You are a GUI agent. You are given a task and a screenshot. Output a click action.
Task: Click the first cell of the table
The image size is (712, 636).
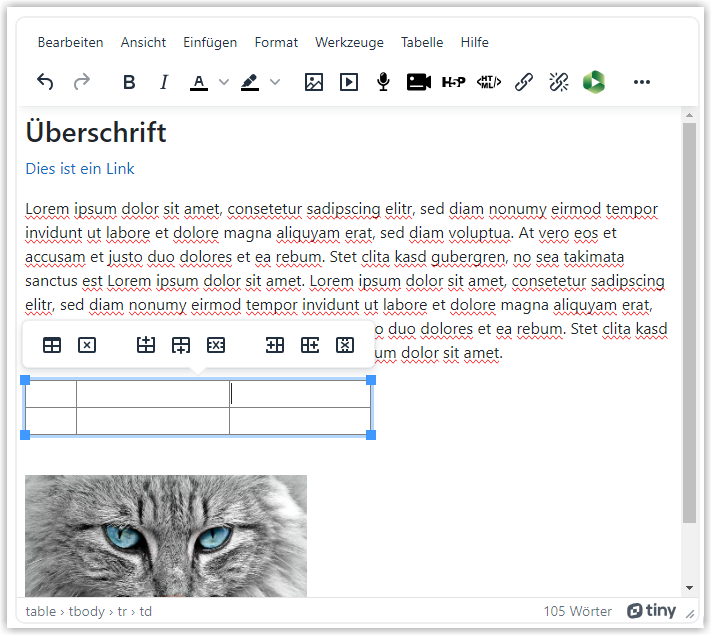[51, 394]
